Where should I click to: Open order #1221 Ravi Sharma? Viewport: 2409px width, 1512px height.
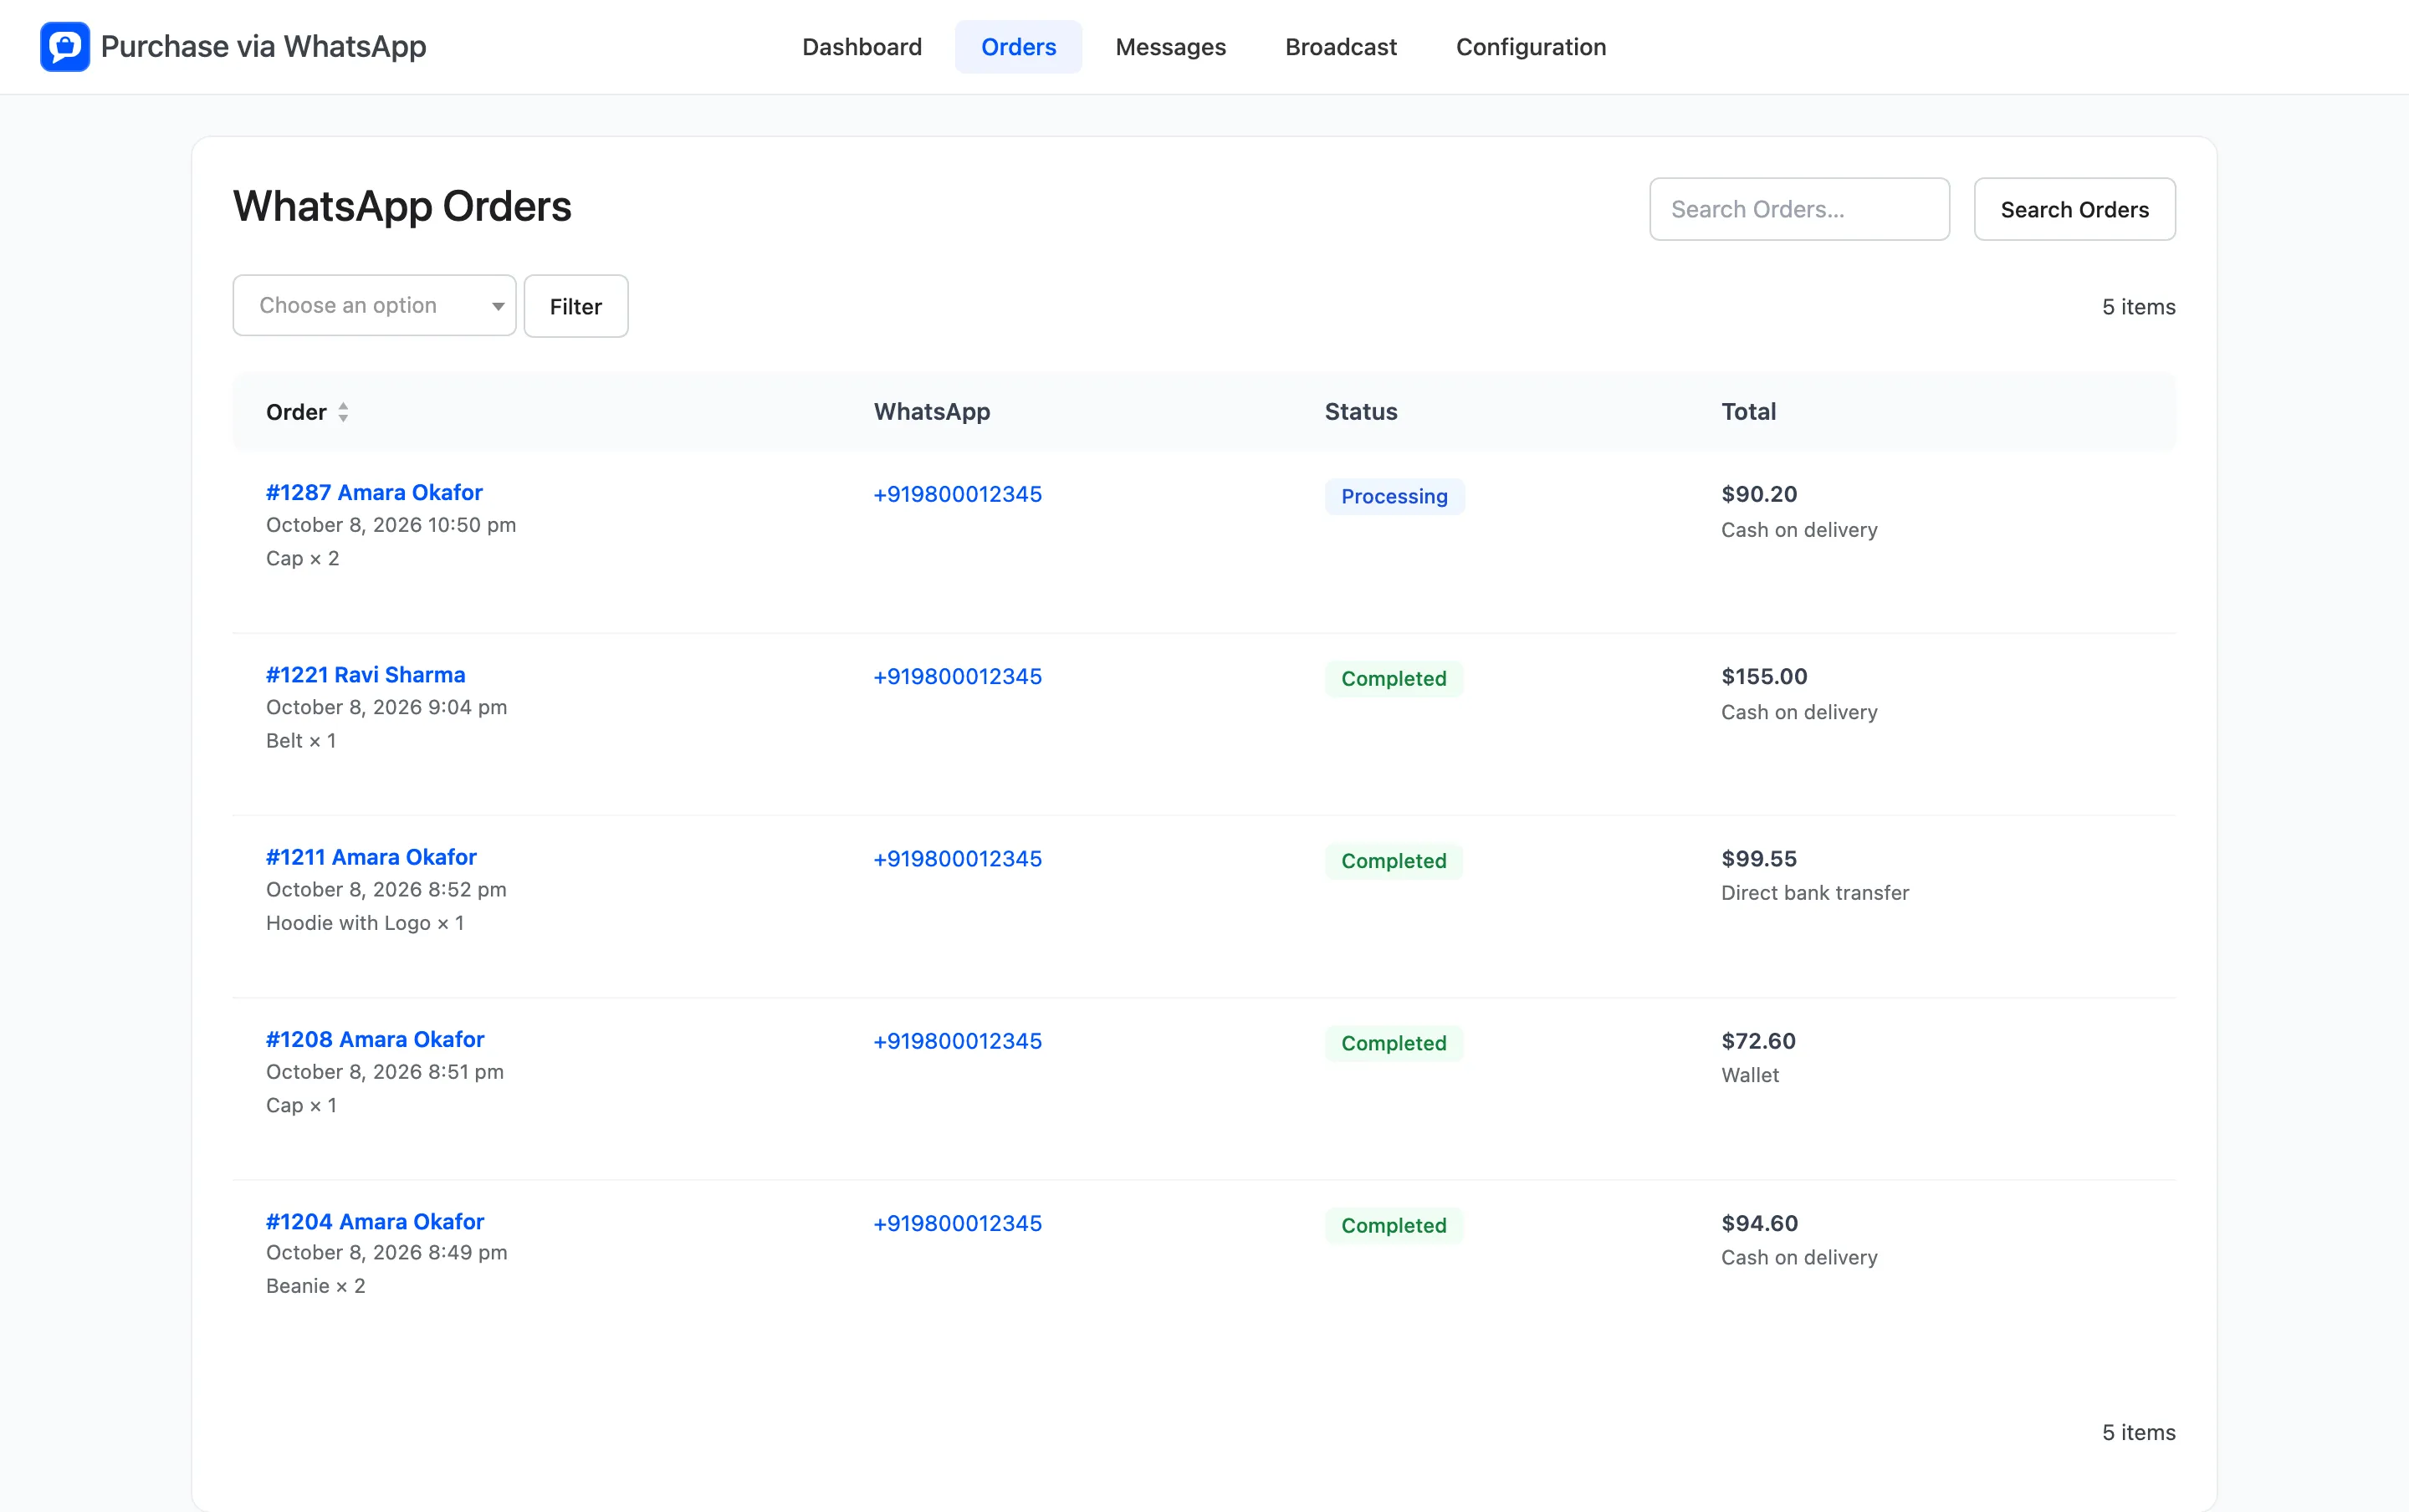[x=365, y=675]
